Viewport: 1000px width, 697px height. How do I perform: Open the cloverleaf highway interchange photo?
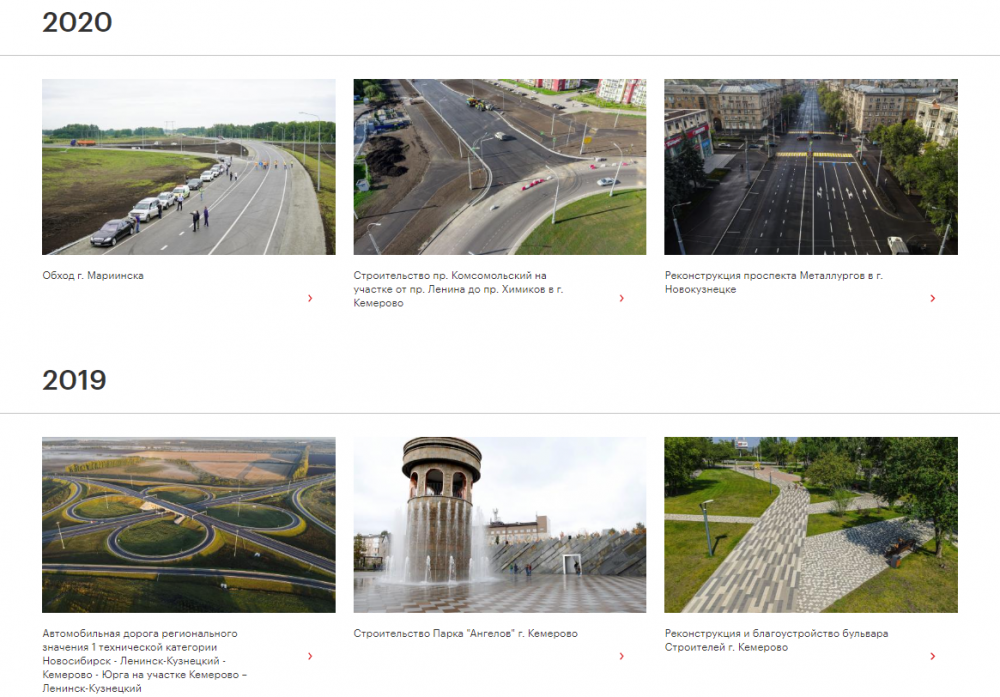188,525
